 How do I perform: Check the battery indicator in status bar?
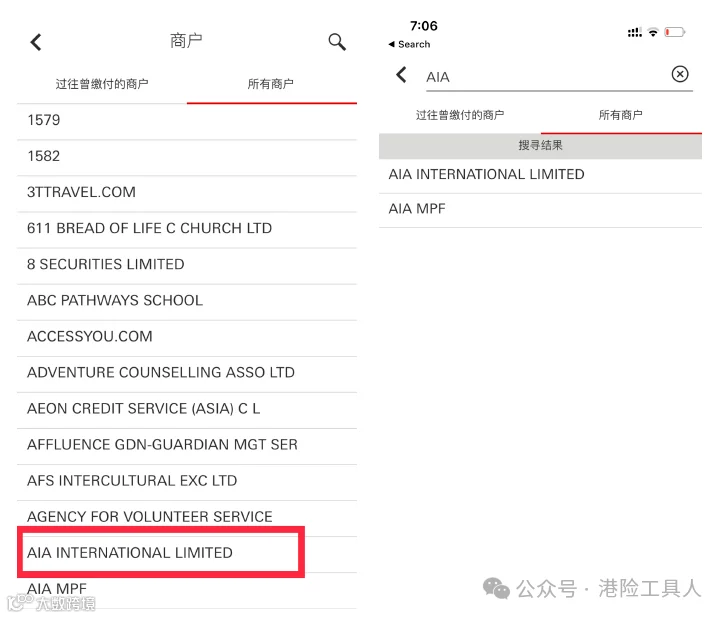[675, 32]
